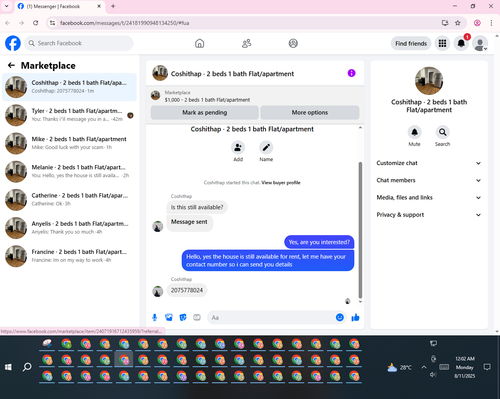Send a thumbs-up like
This screenshot has width=500, height=399.
coord(355,317)
